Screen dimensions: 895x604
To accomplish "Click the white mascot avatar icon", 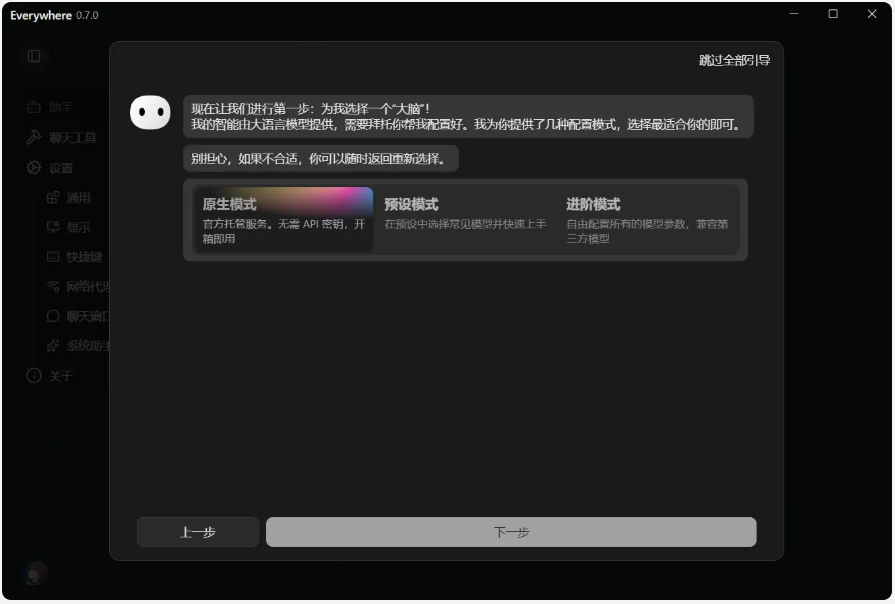I will pos(150,112).
